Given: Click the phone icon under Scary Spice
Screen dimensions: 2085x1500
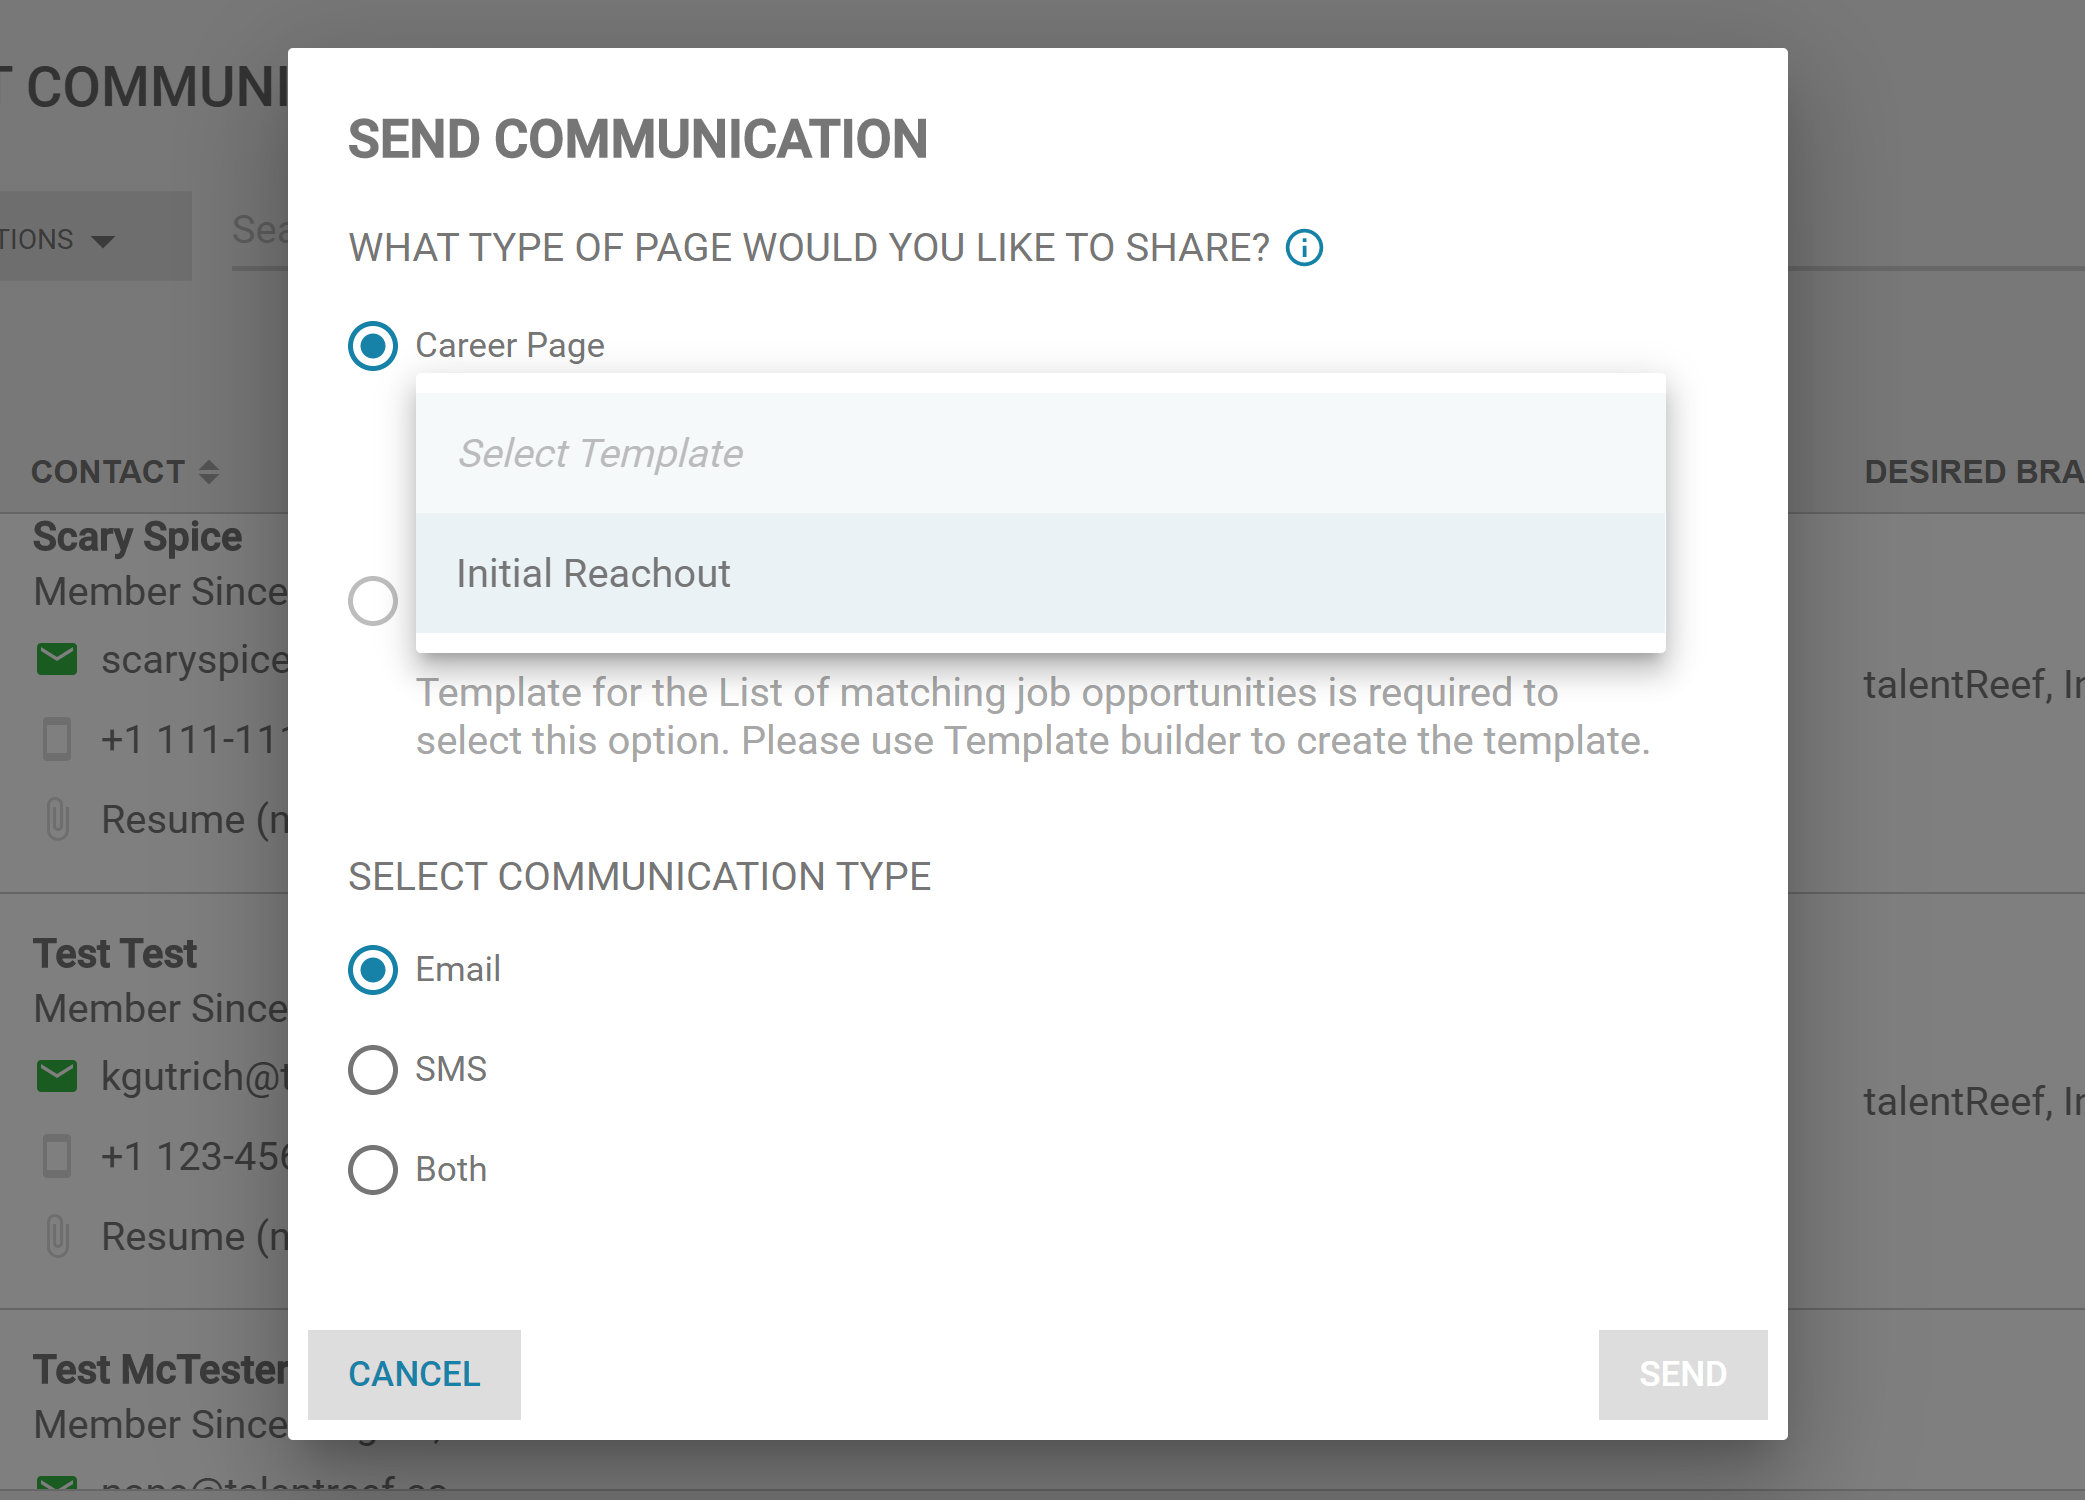Looking at the screenshot, I should coord(57,740).
